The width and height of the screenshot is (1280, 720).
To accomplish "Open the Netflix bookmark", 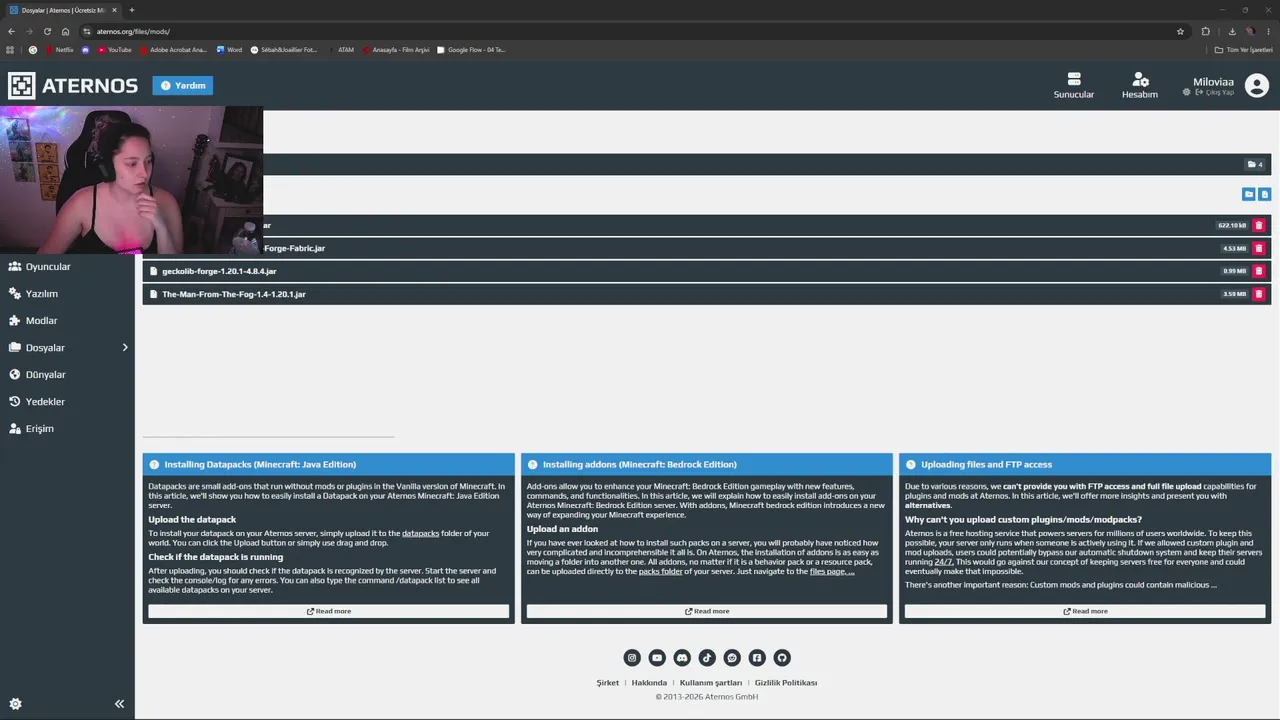I will (59, 50).
